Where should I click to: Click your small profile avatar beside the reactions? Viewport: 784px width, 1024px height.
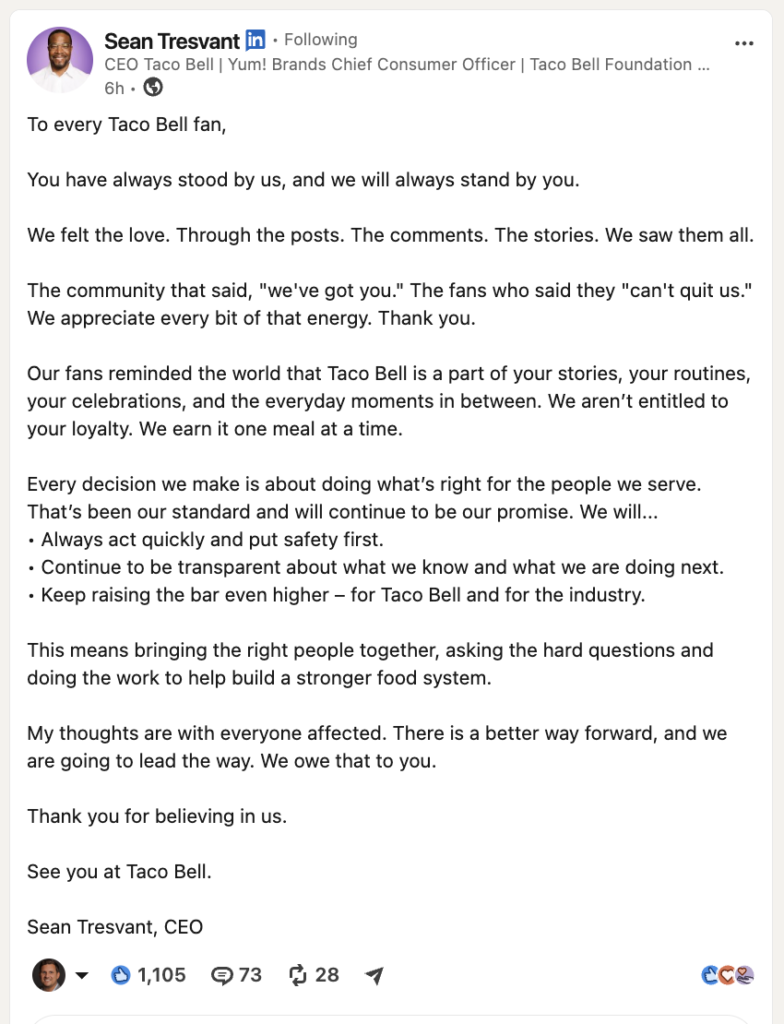pos(48,975)
